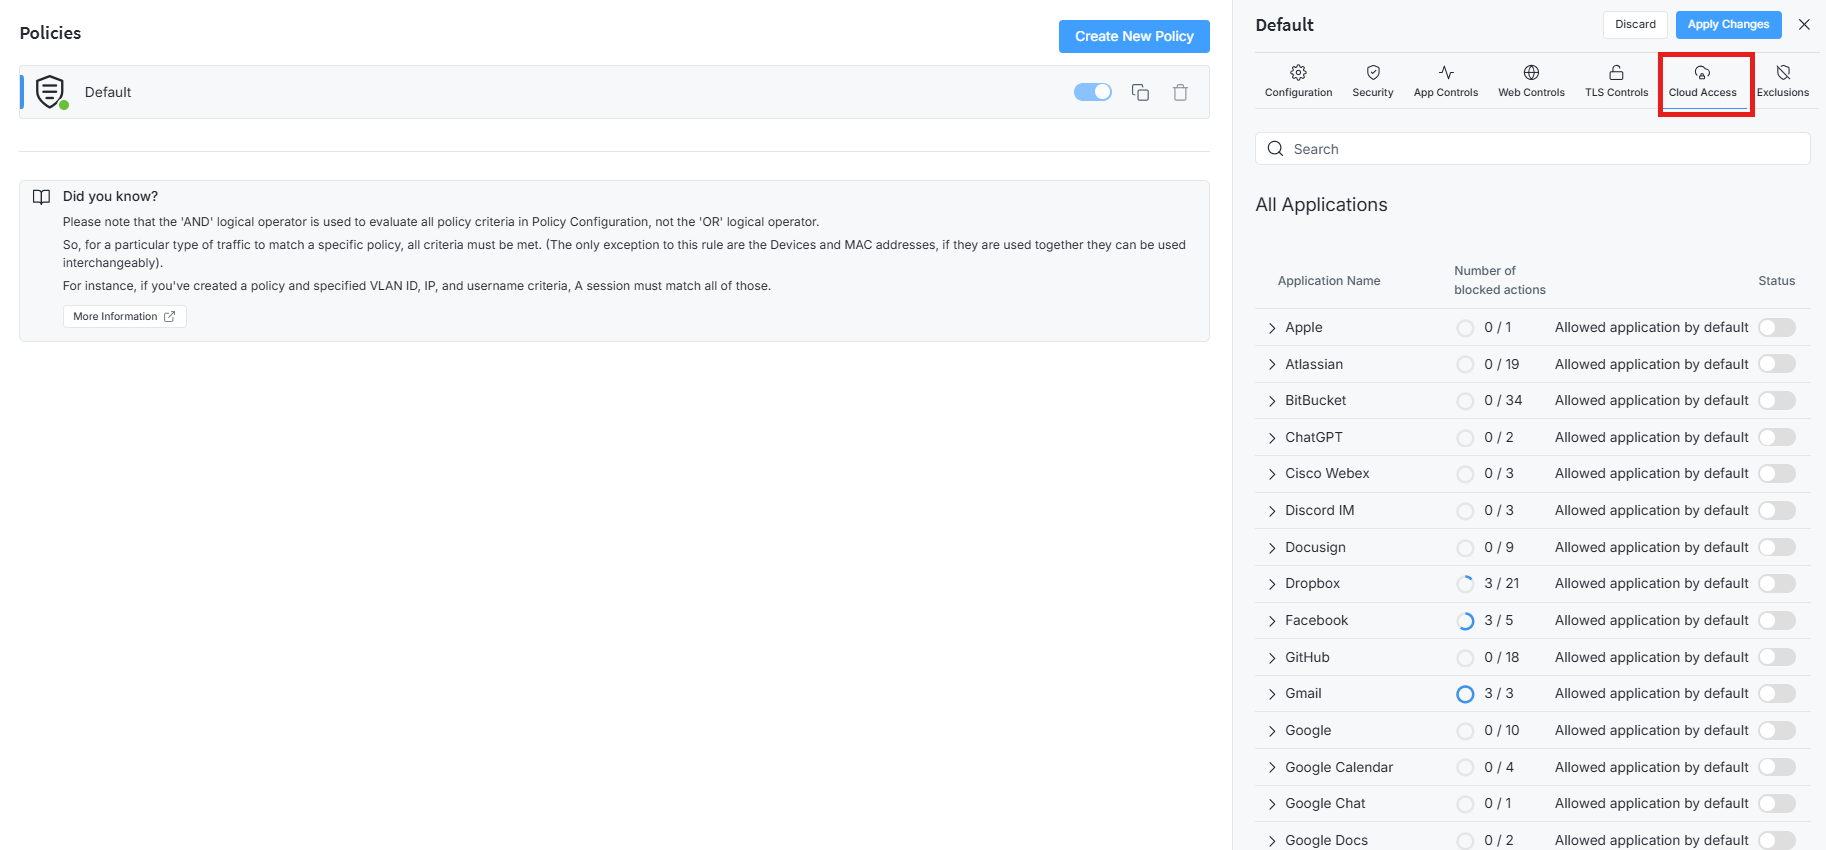Expand the BitBucket row chevron

point(1272,401)
